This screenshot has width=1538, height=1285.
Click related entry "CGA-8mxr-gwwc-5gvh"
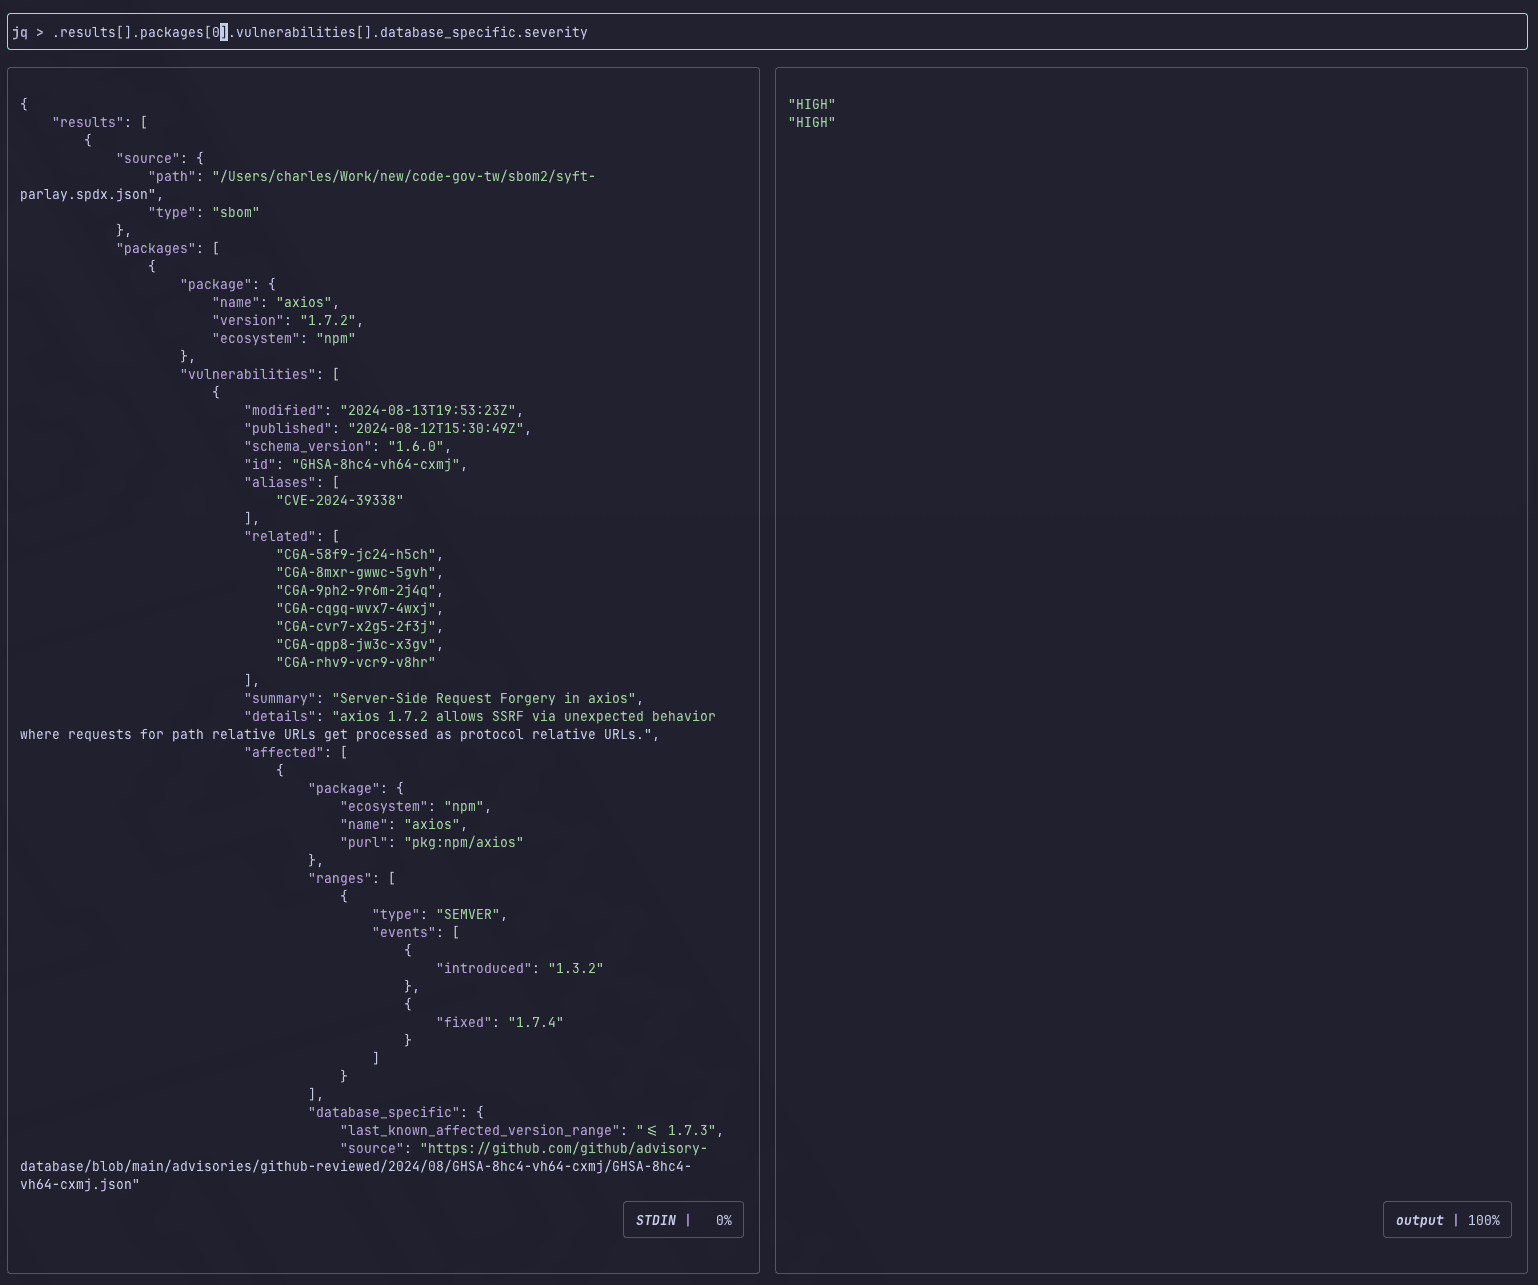point(356,572)
